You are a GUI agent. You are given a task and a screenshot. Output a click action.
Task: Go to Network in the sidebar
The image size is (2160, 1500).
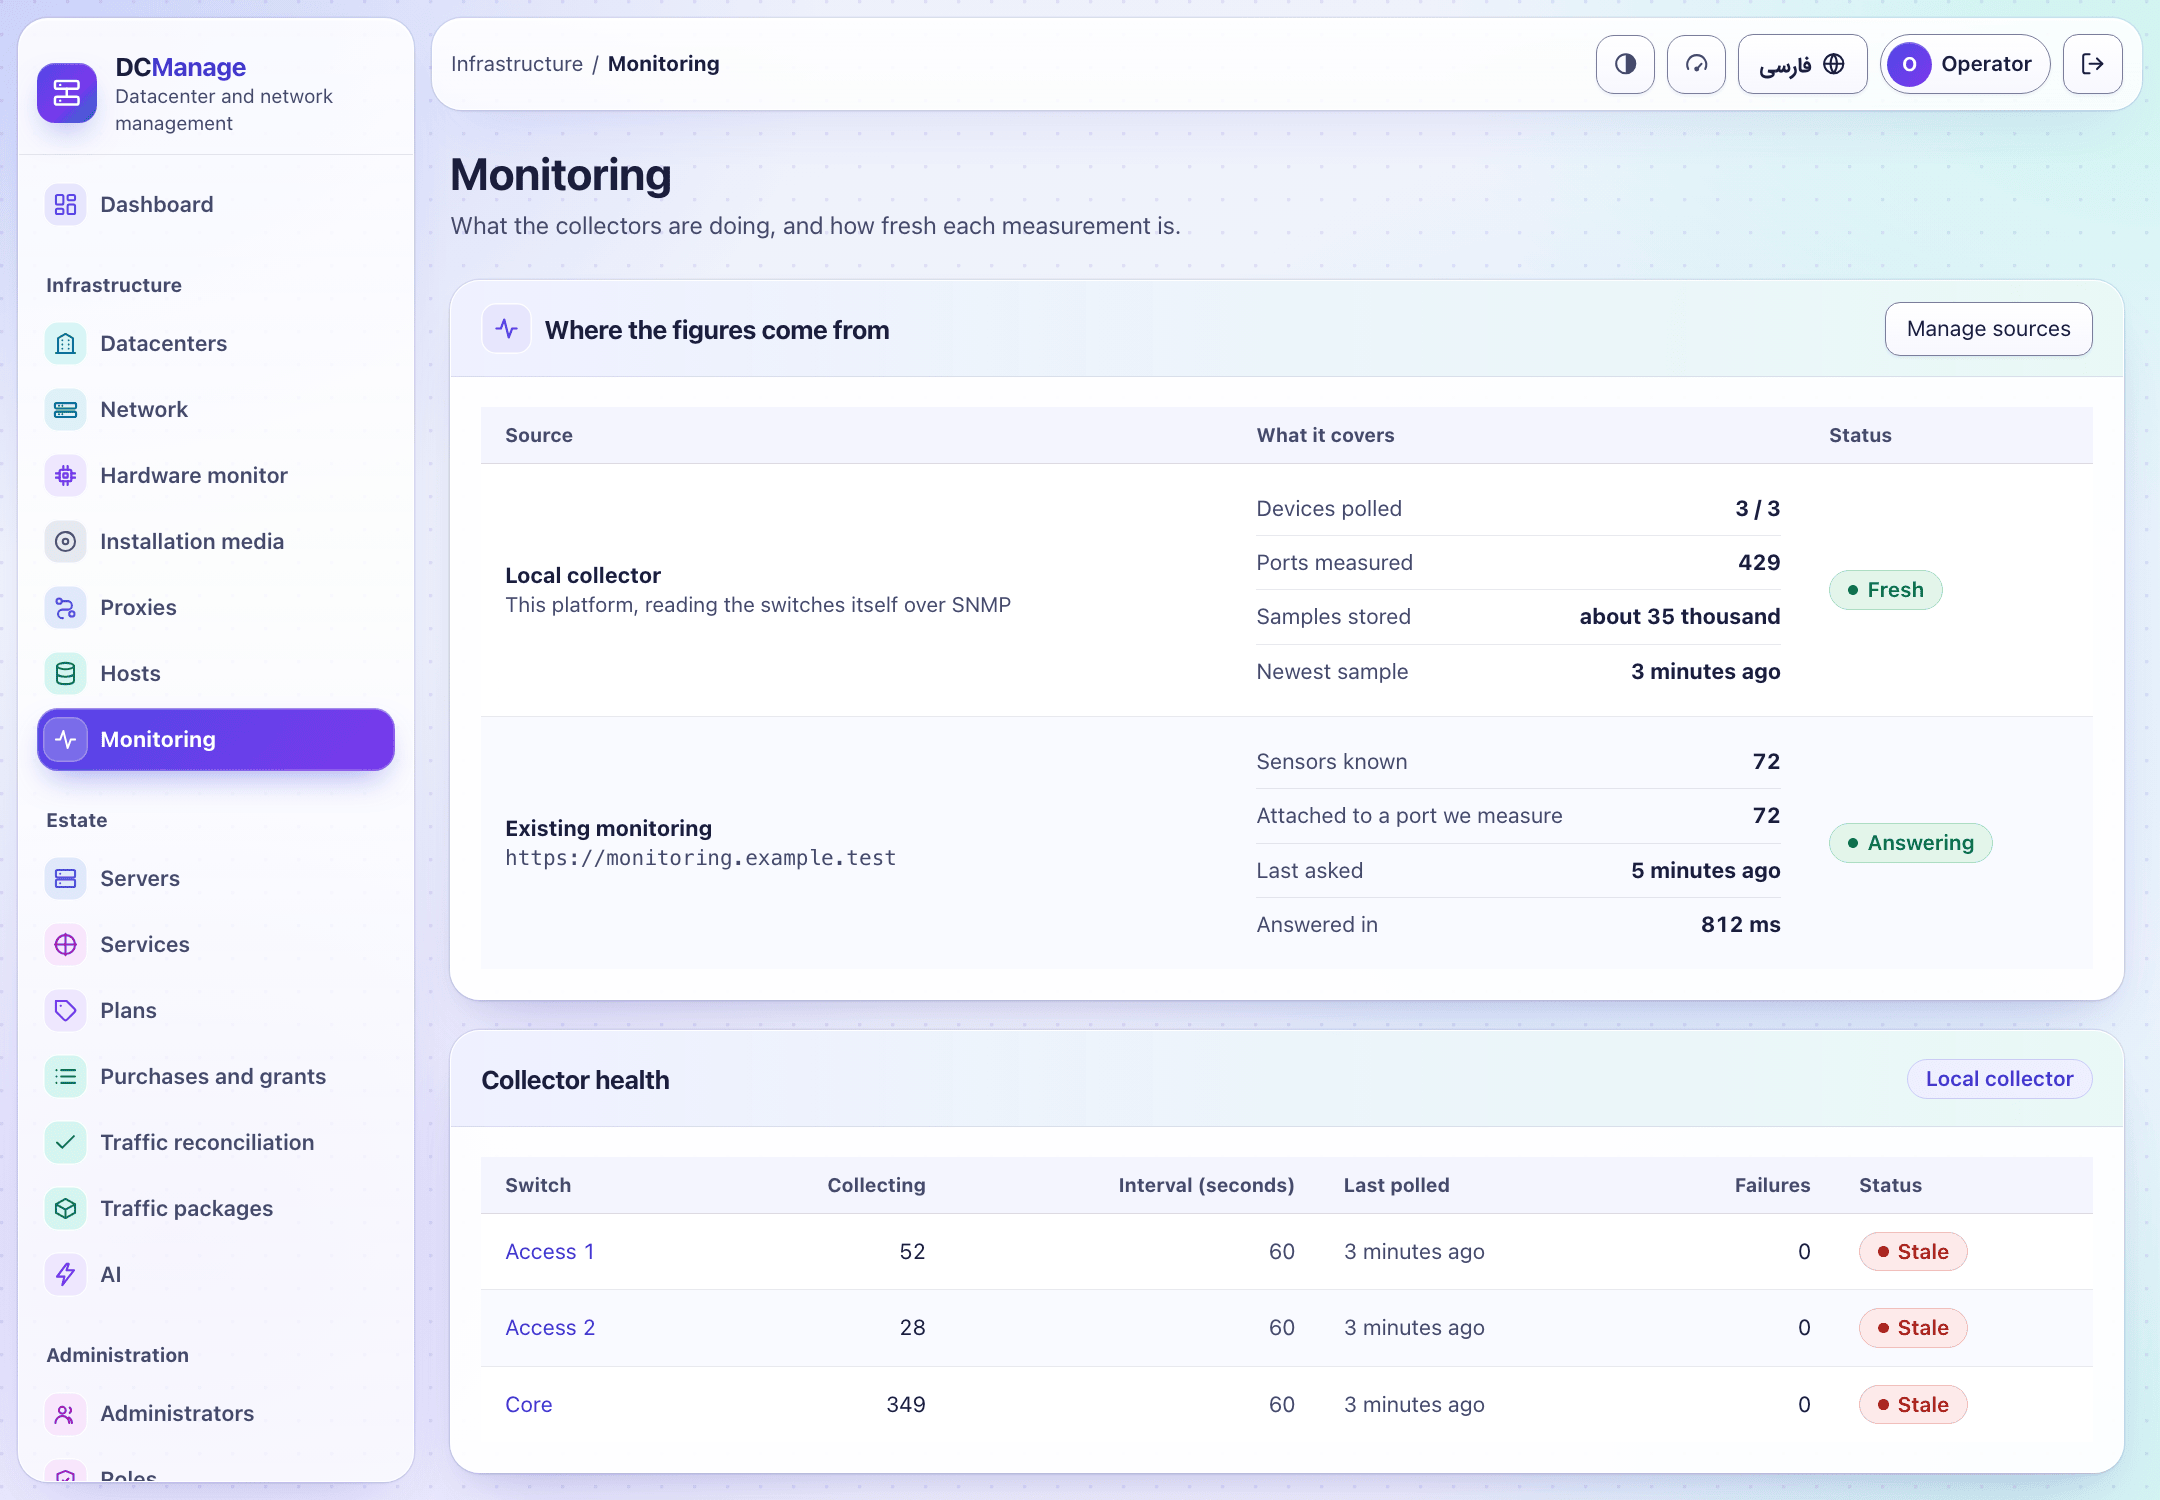pos(216,410)
